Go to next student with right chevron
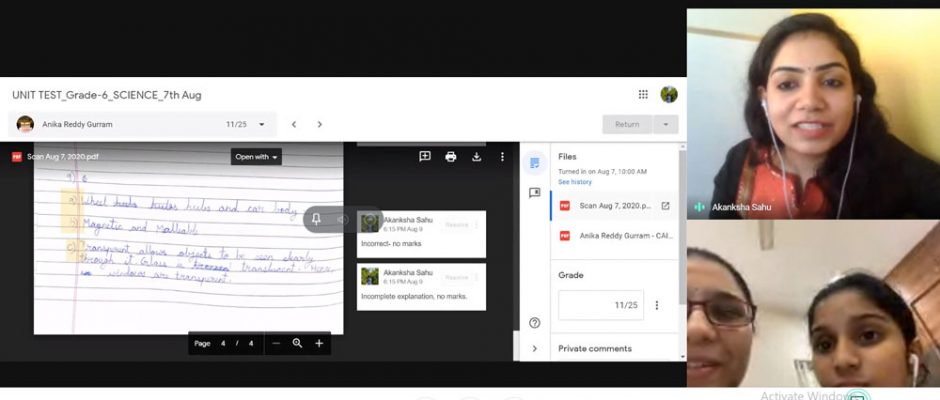The height and width of the screenshot is (400, 940). [320, 124]
